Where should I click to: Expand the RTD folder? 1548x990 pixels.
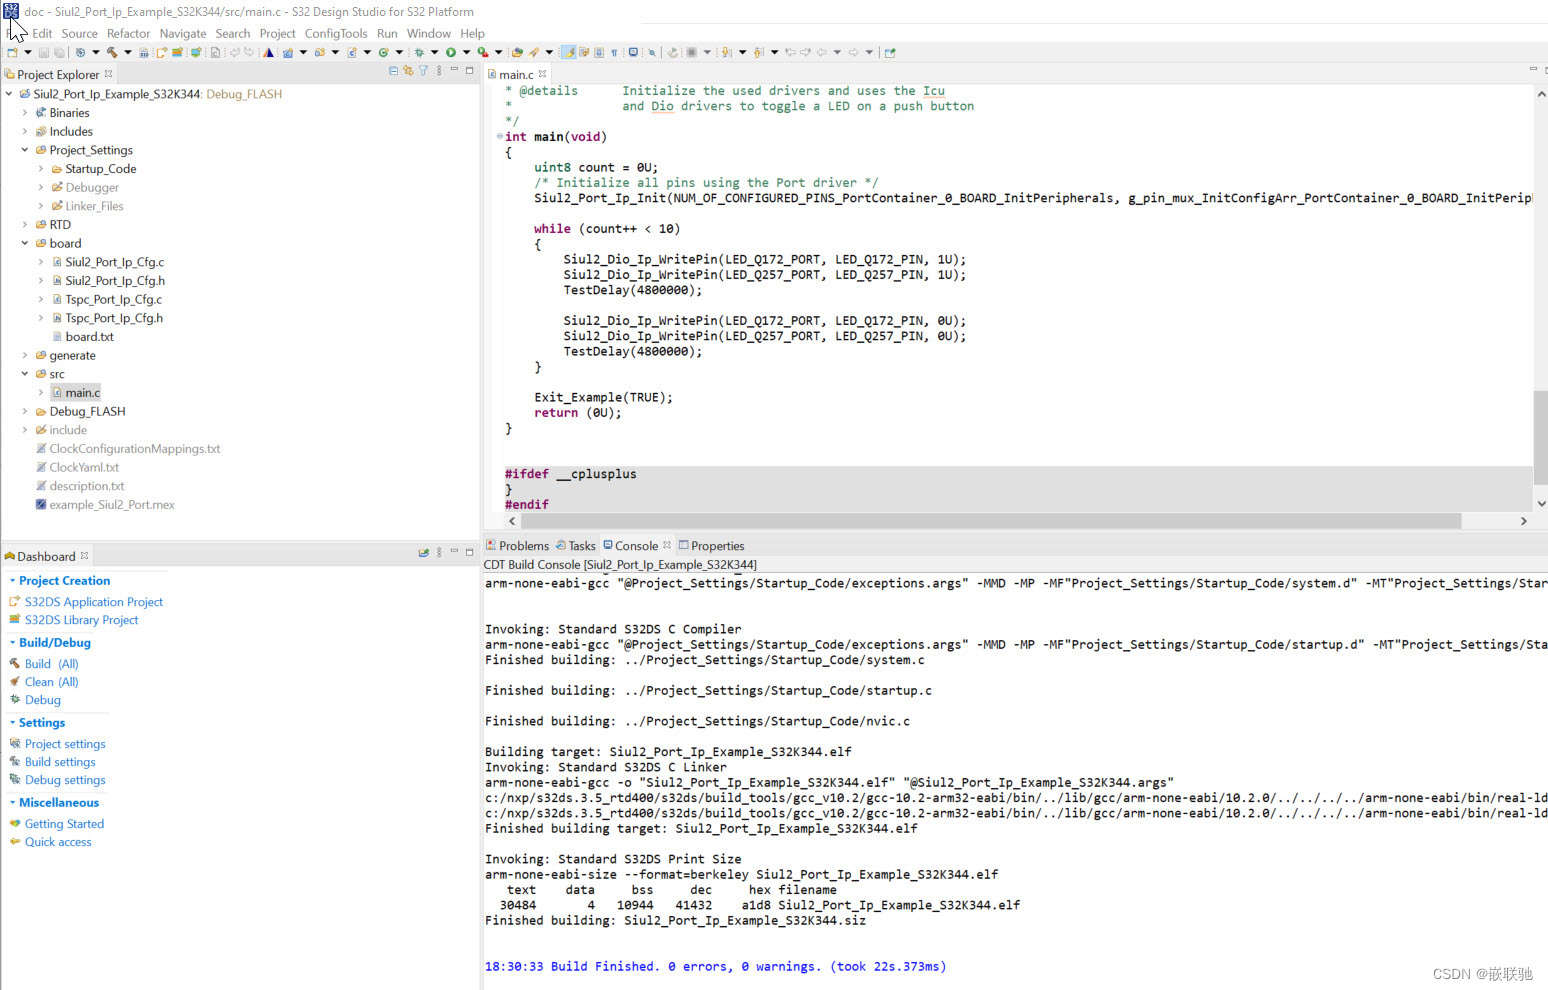click(x=25, y=225)
